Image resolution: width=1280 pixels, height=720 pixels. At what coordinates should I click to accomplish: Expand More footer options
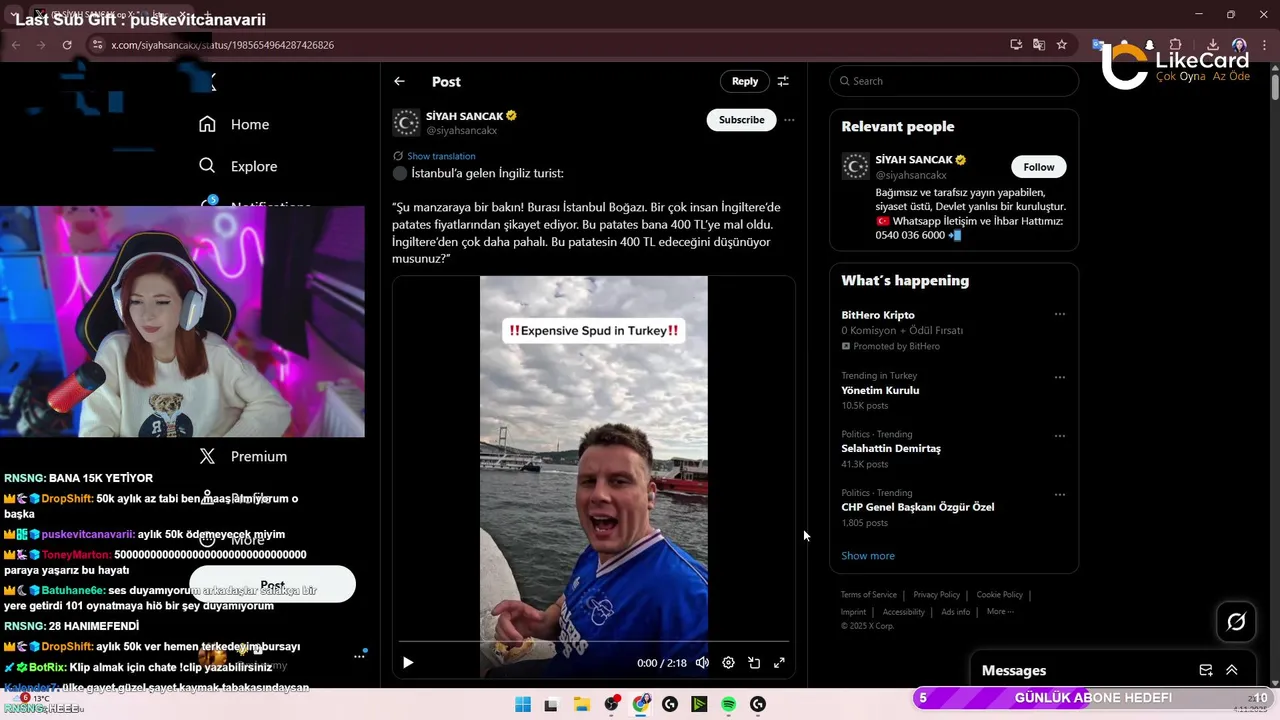tap(1000, 612)
